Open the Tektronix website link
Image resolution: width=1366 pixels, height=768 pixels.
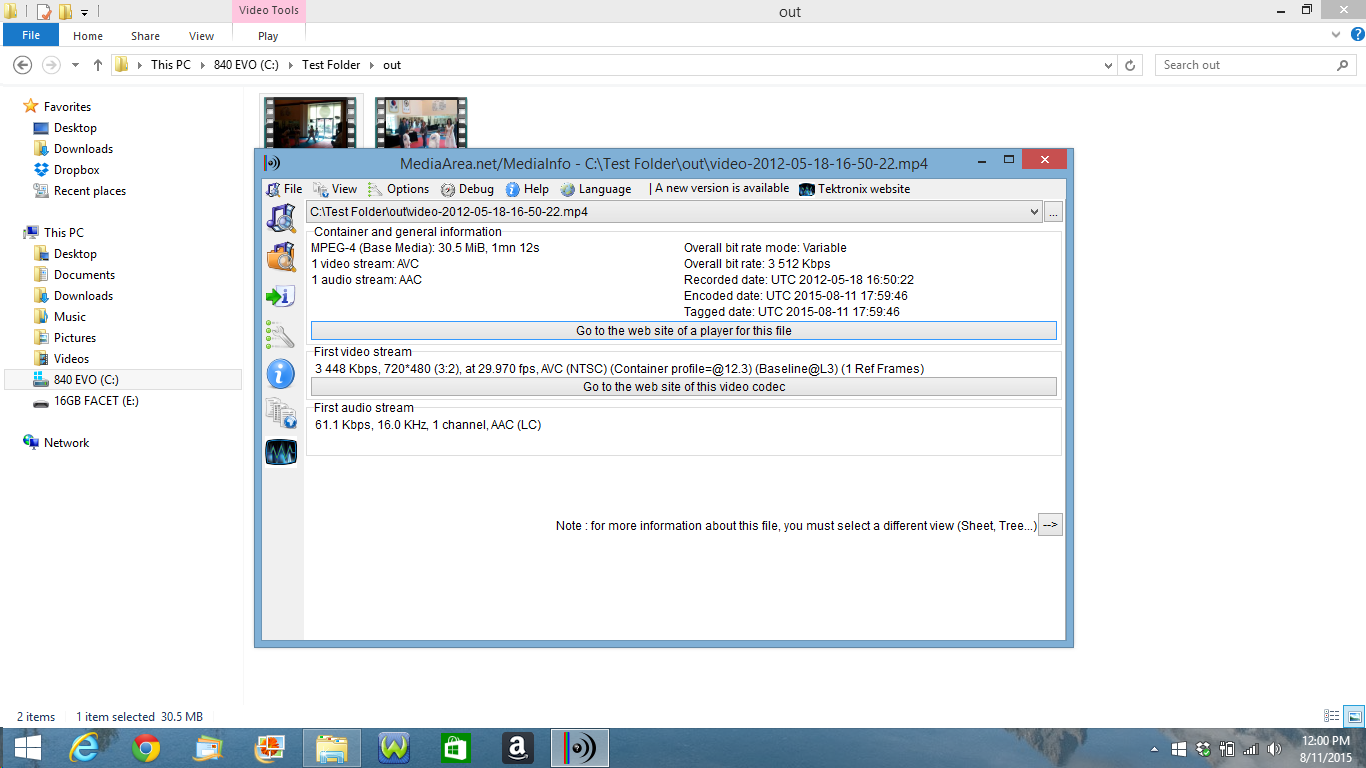(855, 189)
